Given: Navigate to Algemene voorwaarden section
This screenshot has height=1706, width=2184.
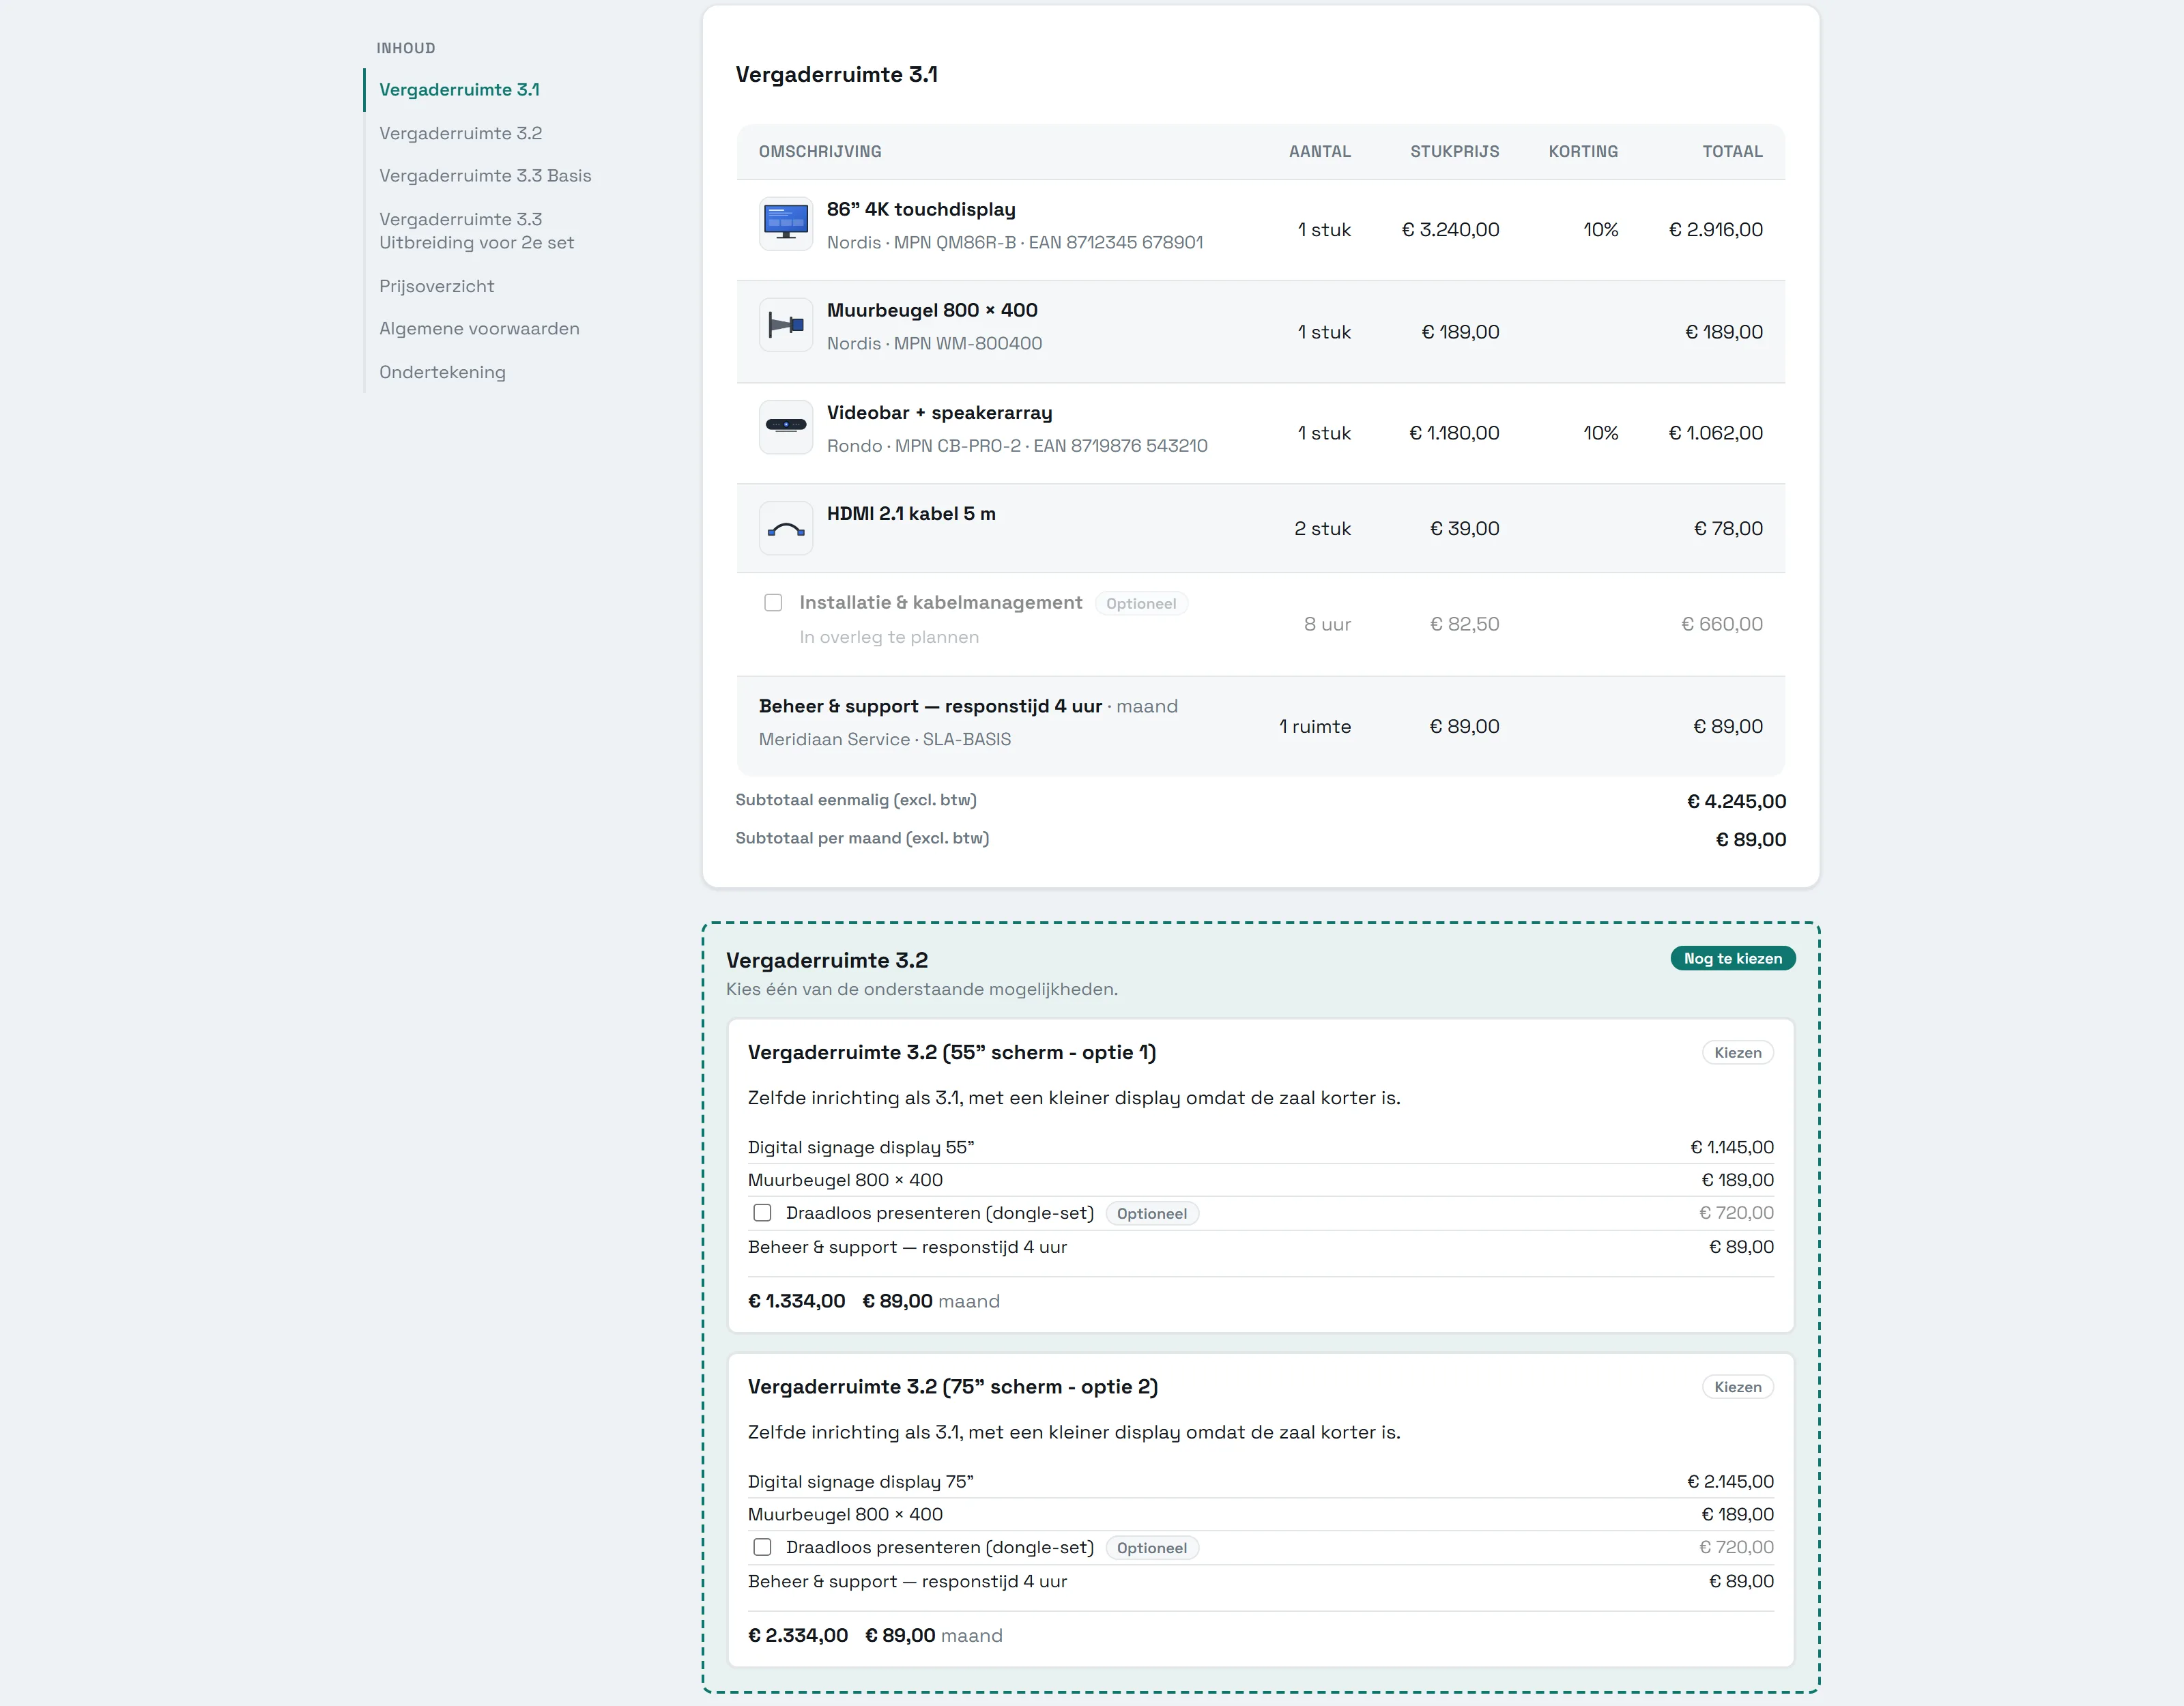Looking at the screenshot, I should (479, 329).
